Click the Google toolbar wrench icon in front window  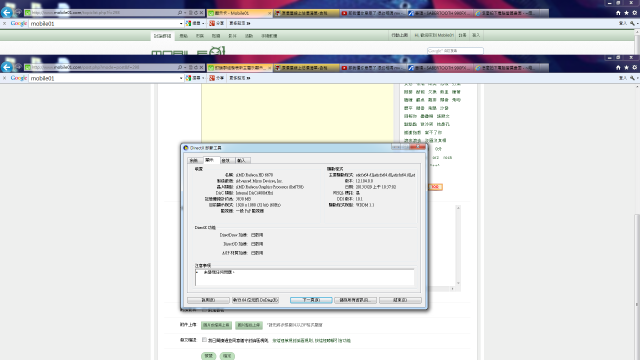[632, 78]
